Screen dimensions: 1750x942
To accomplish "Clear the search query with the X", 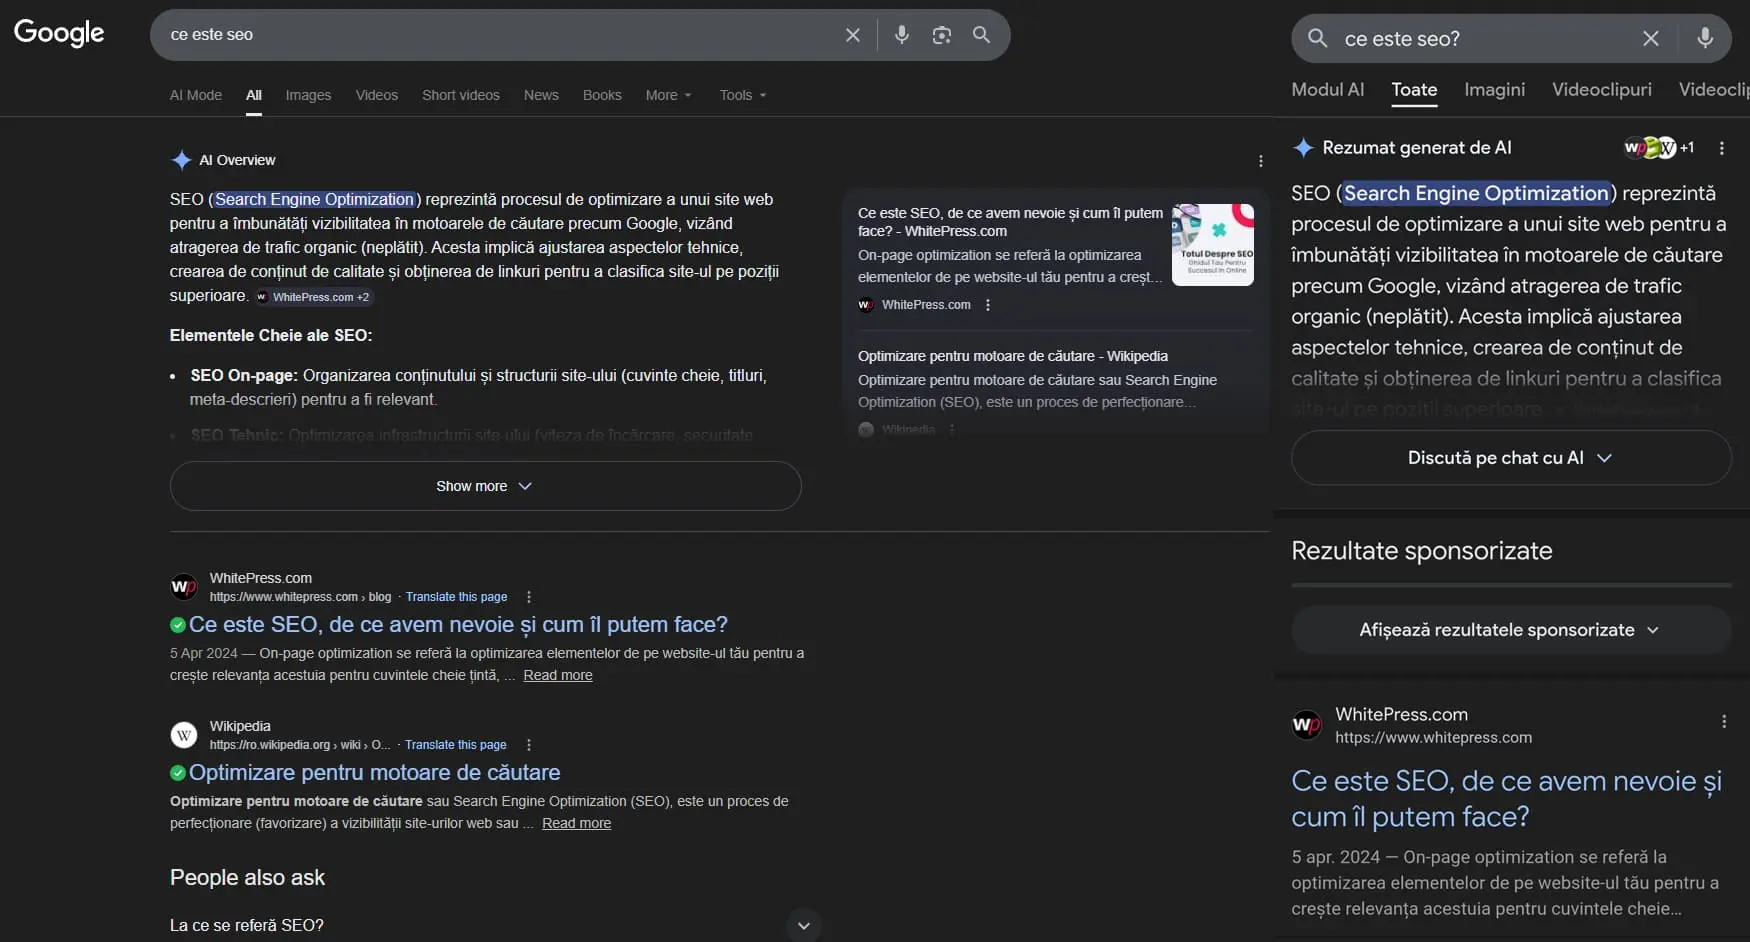I will pyautogui.click(x=852, y=34).
